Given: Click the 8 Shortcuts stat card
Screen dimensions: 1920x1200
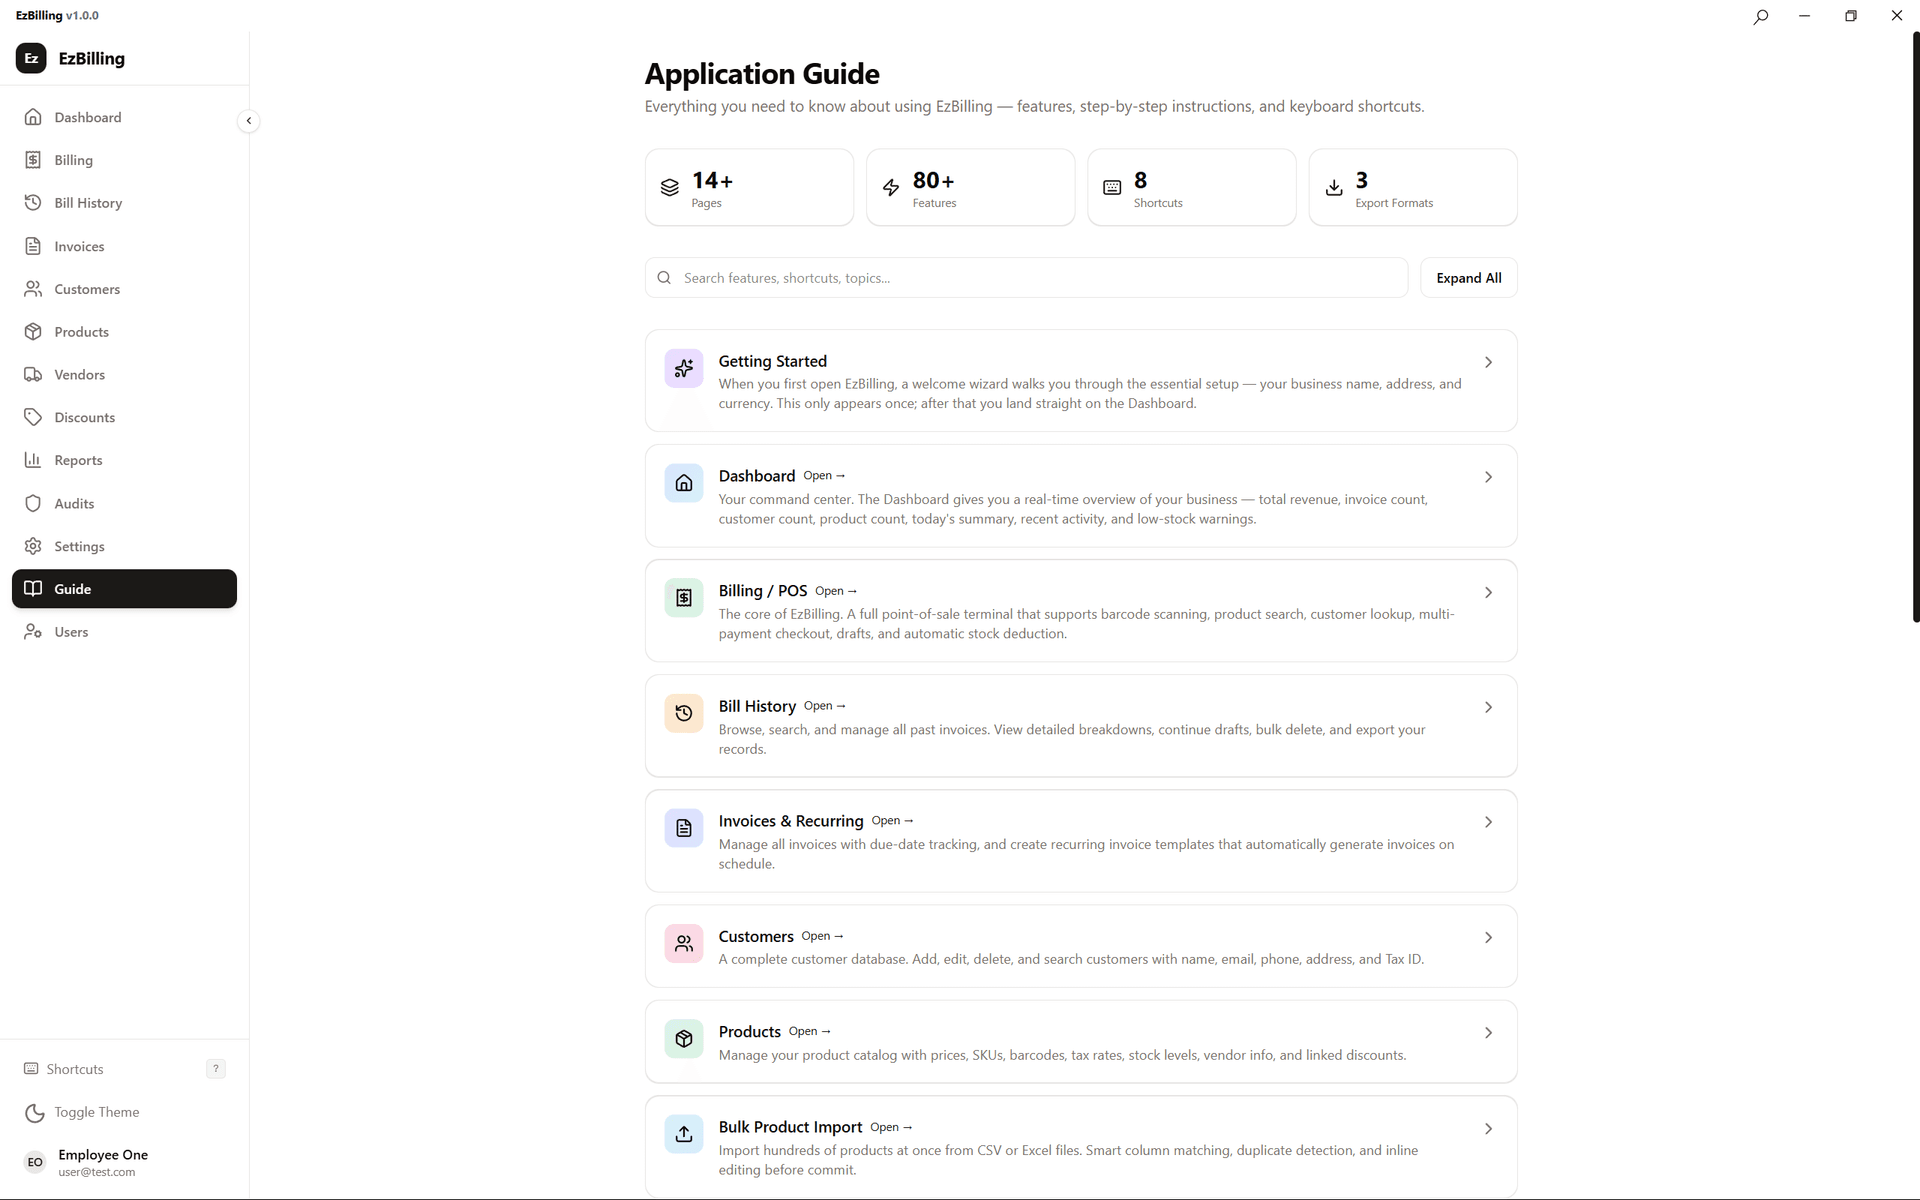Looking at the screenshot, I should point(1191,187).
